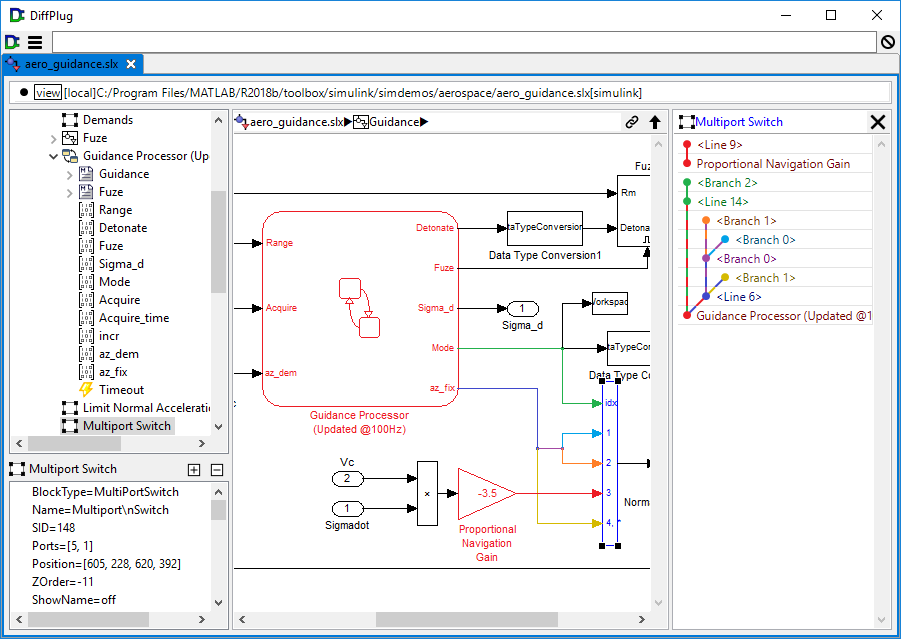
Task: Click the product multiply block
Action: [427, 493]
